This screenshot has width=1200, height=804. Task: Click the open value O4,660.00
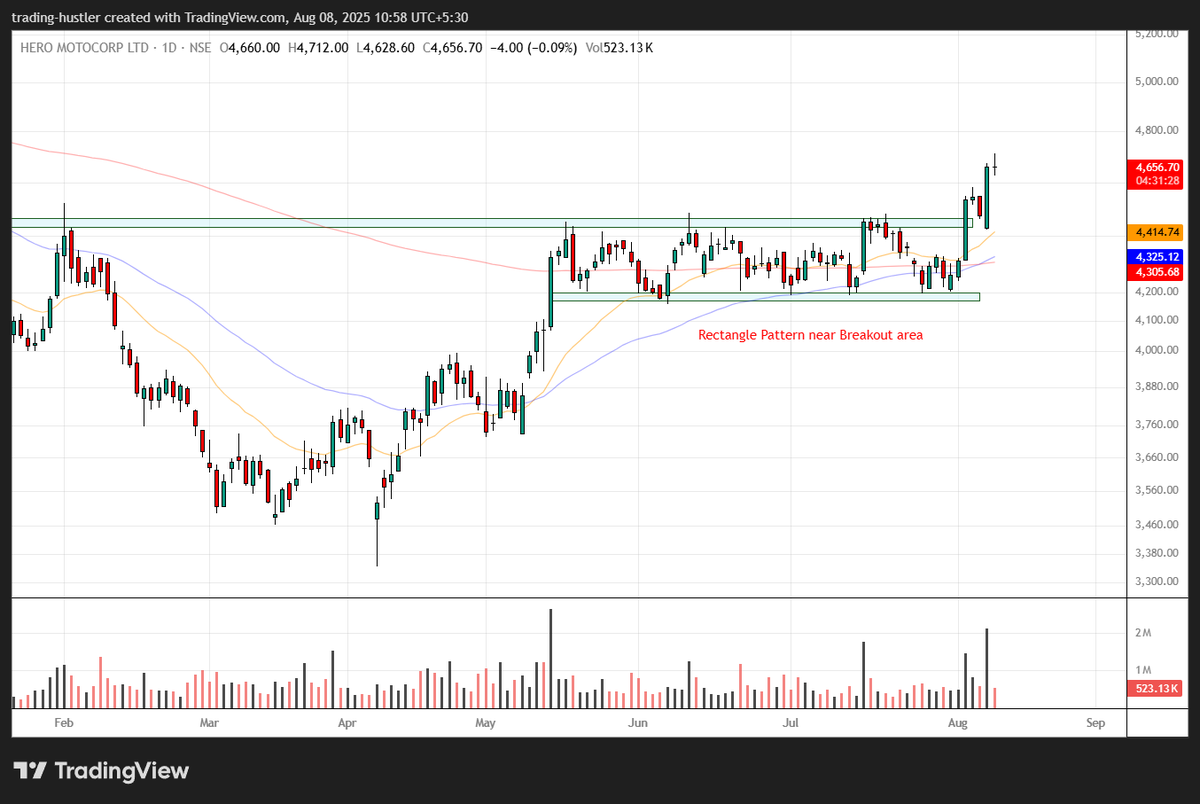tap(250, 47)
